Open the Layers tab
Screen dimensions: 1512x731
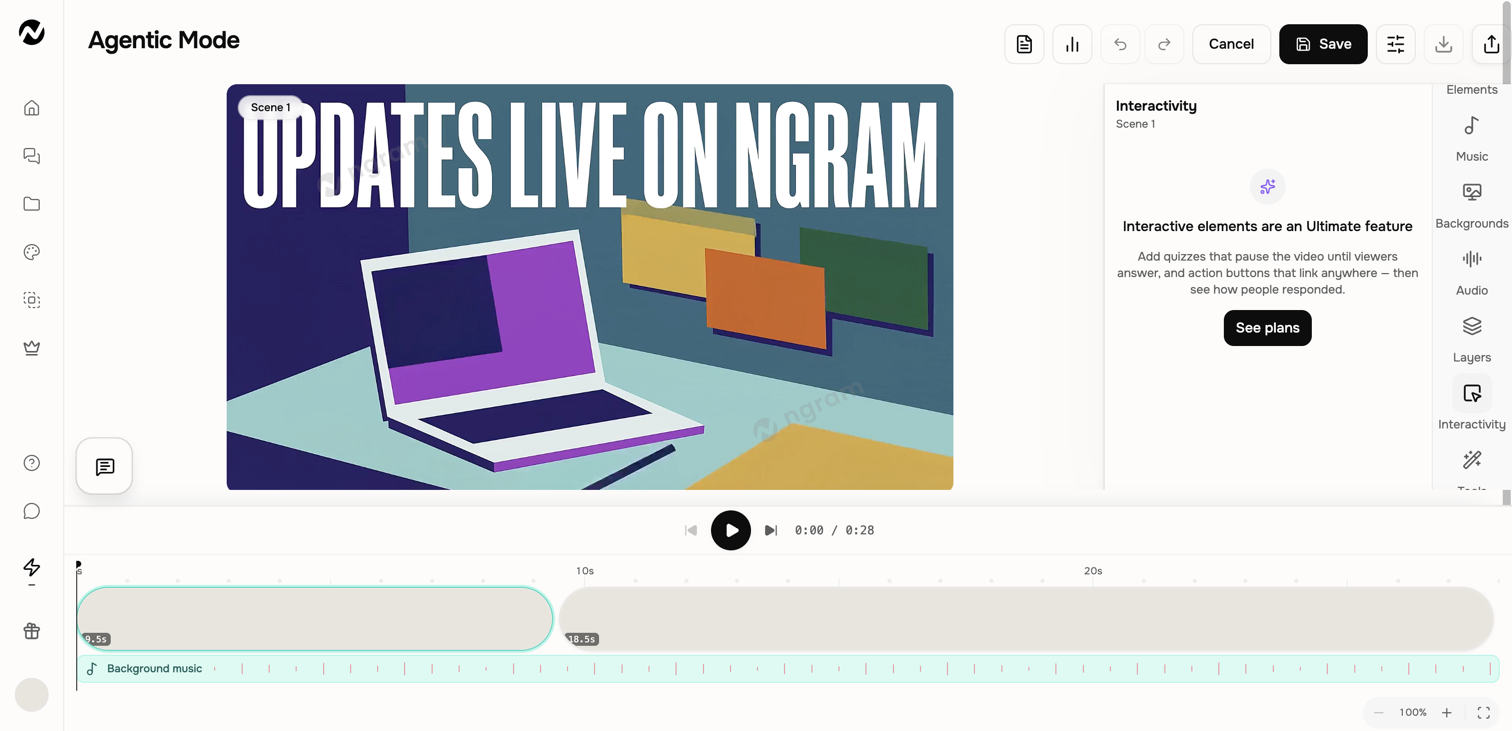pos(1472,340)
